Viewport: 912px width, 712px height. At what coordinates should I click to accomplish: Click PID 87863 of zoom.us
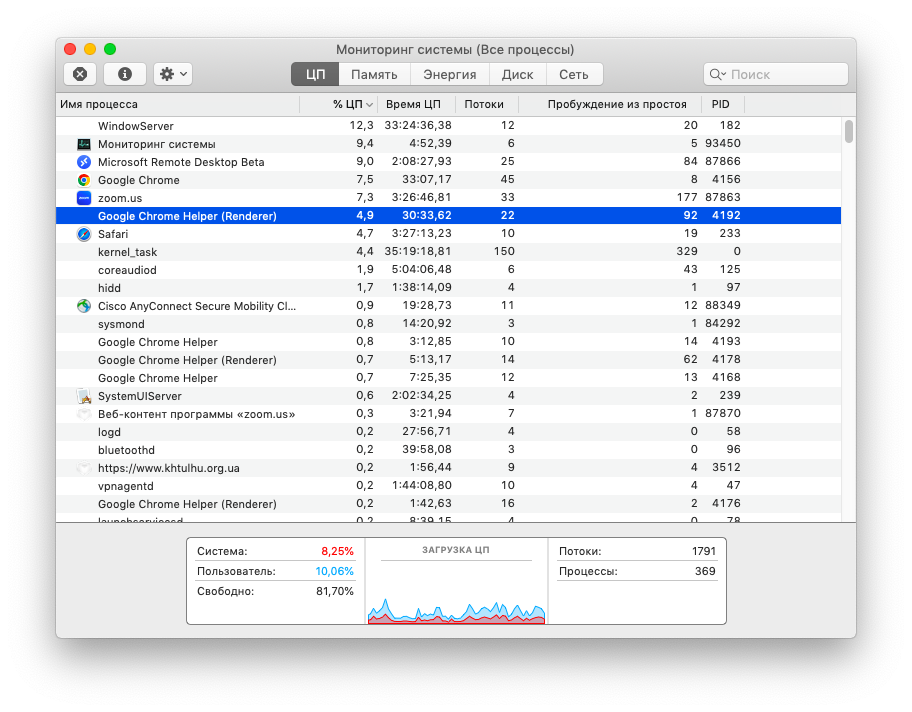click(722, 198)
